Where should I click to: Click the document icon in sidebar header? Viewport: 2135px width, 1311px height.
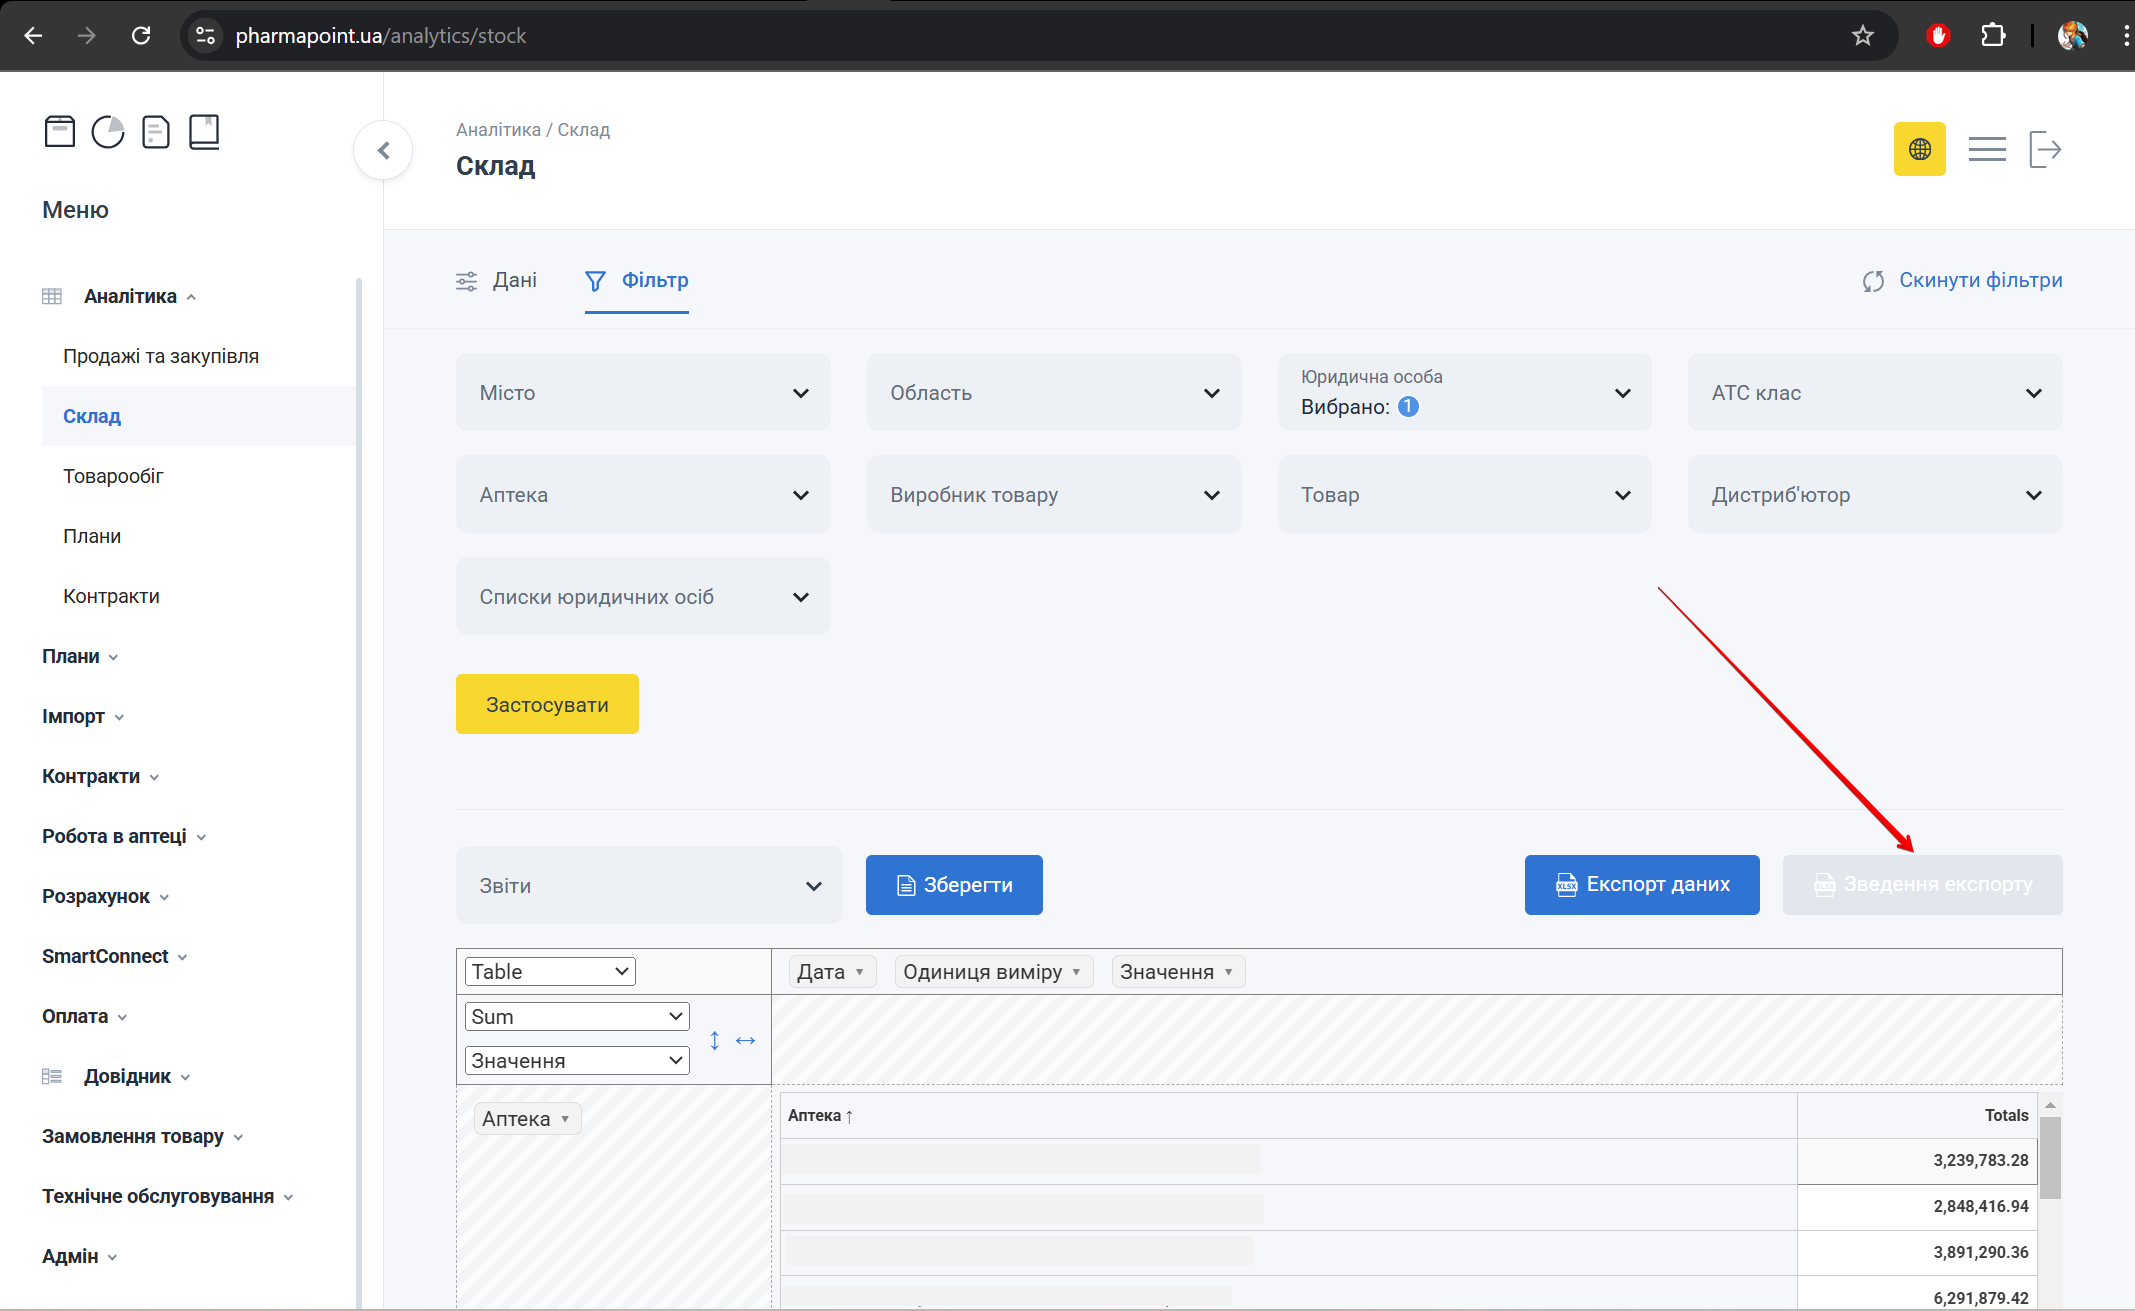[x=156, y=132]
